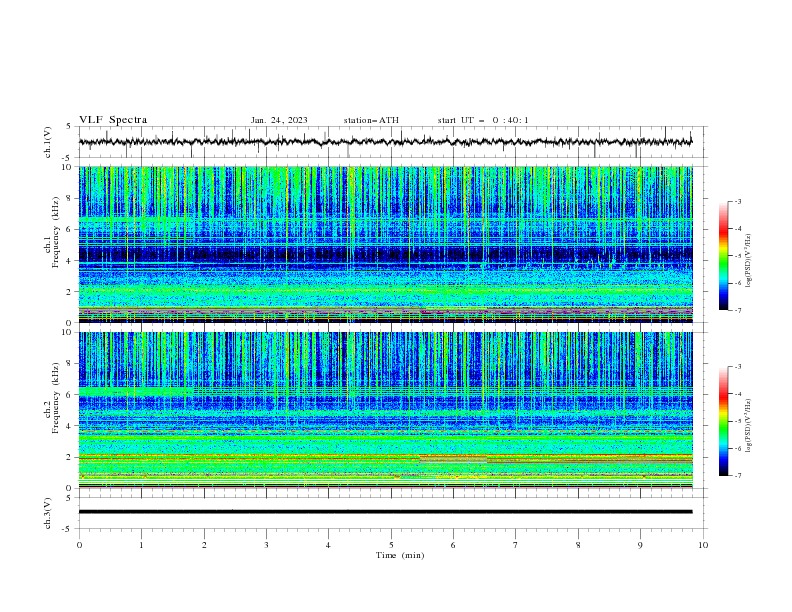Click the log(PSD) label beside ch.1 colorbar
The height and width of the screenshot is (612, 792).
748,261
